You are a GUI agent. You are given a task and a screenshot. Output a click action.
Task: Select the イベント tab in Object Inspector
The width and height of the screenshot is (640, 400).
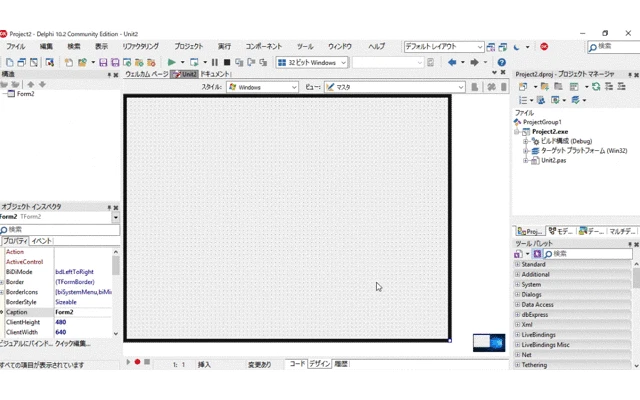click(42, 241)
